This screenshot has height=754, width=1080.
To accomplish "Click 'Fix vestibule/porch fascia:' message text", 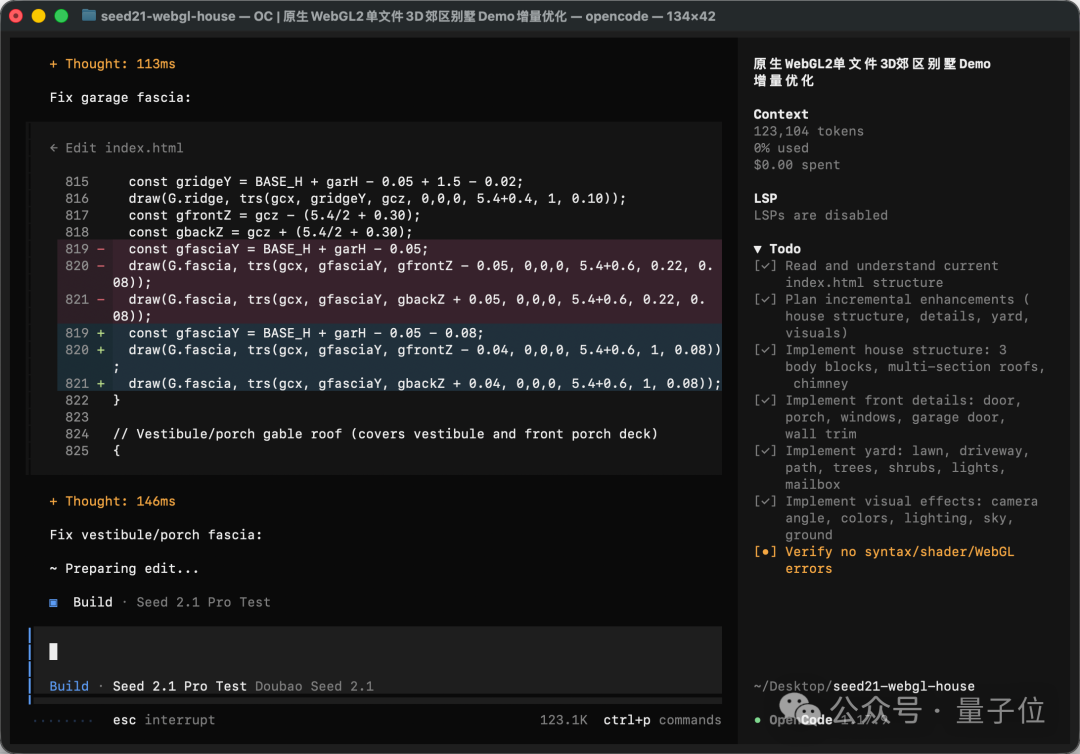I will (x=156, y=535).
